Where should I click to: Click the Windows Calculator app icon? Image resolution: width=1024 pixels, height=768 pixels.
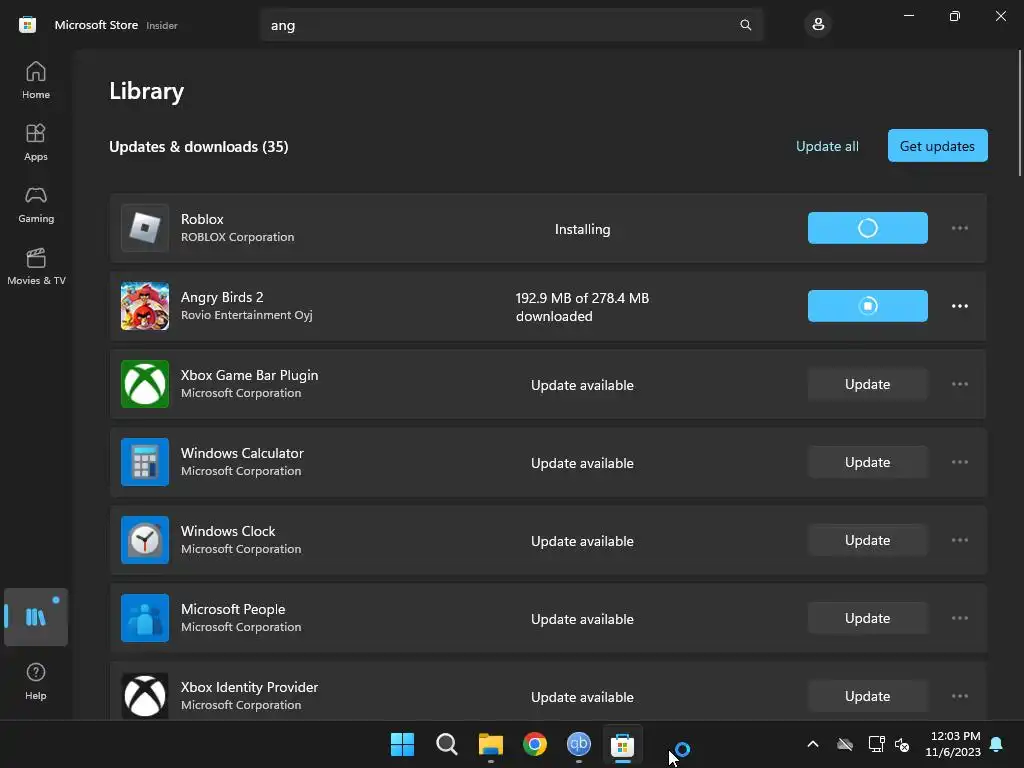(x=145, y=462)
